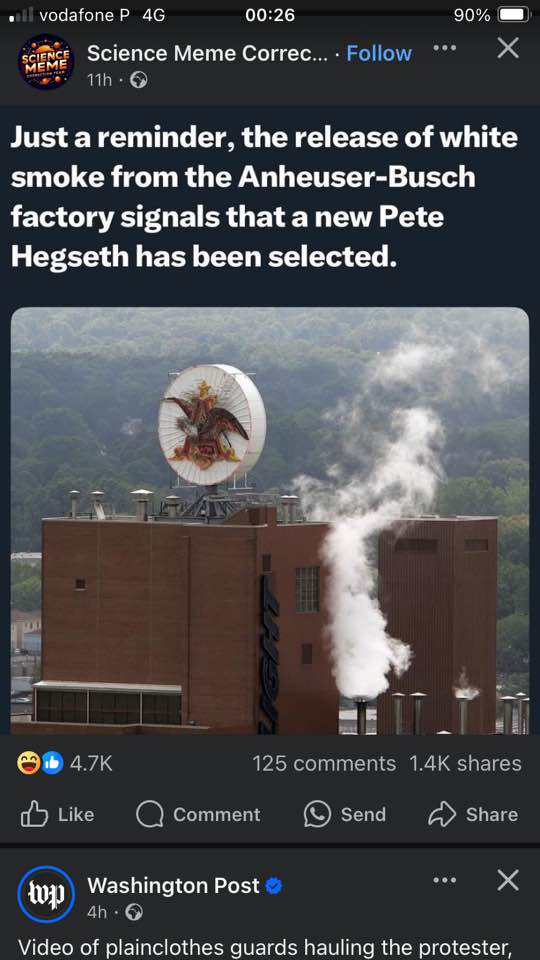This screenshot has height=960, width=540.
Task: Send the post via WhatsApp
Action: tap(345, 814)
